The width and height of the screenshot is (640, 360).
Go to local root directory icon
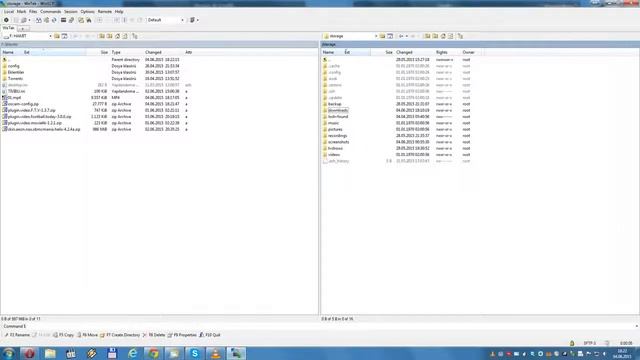[110, 36]
